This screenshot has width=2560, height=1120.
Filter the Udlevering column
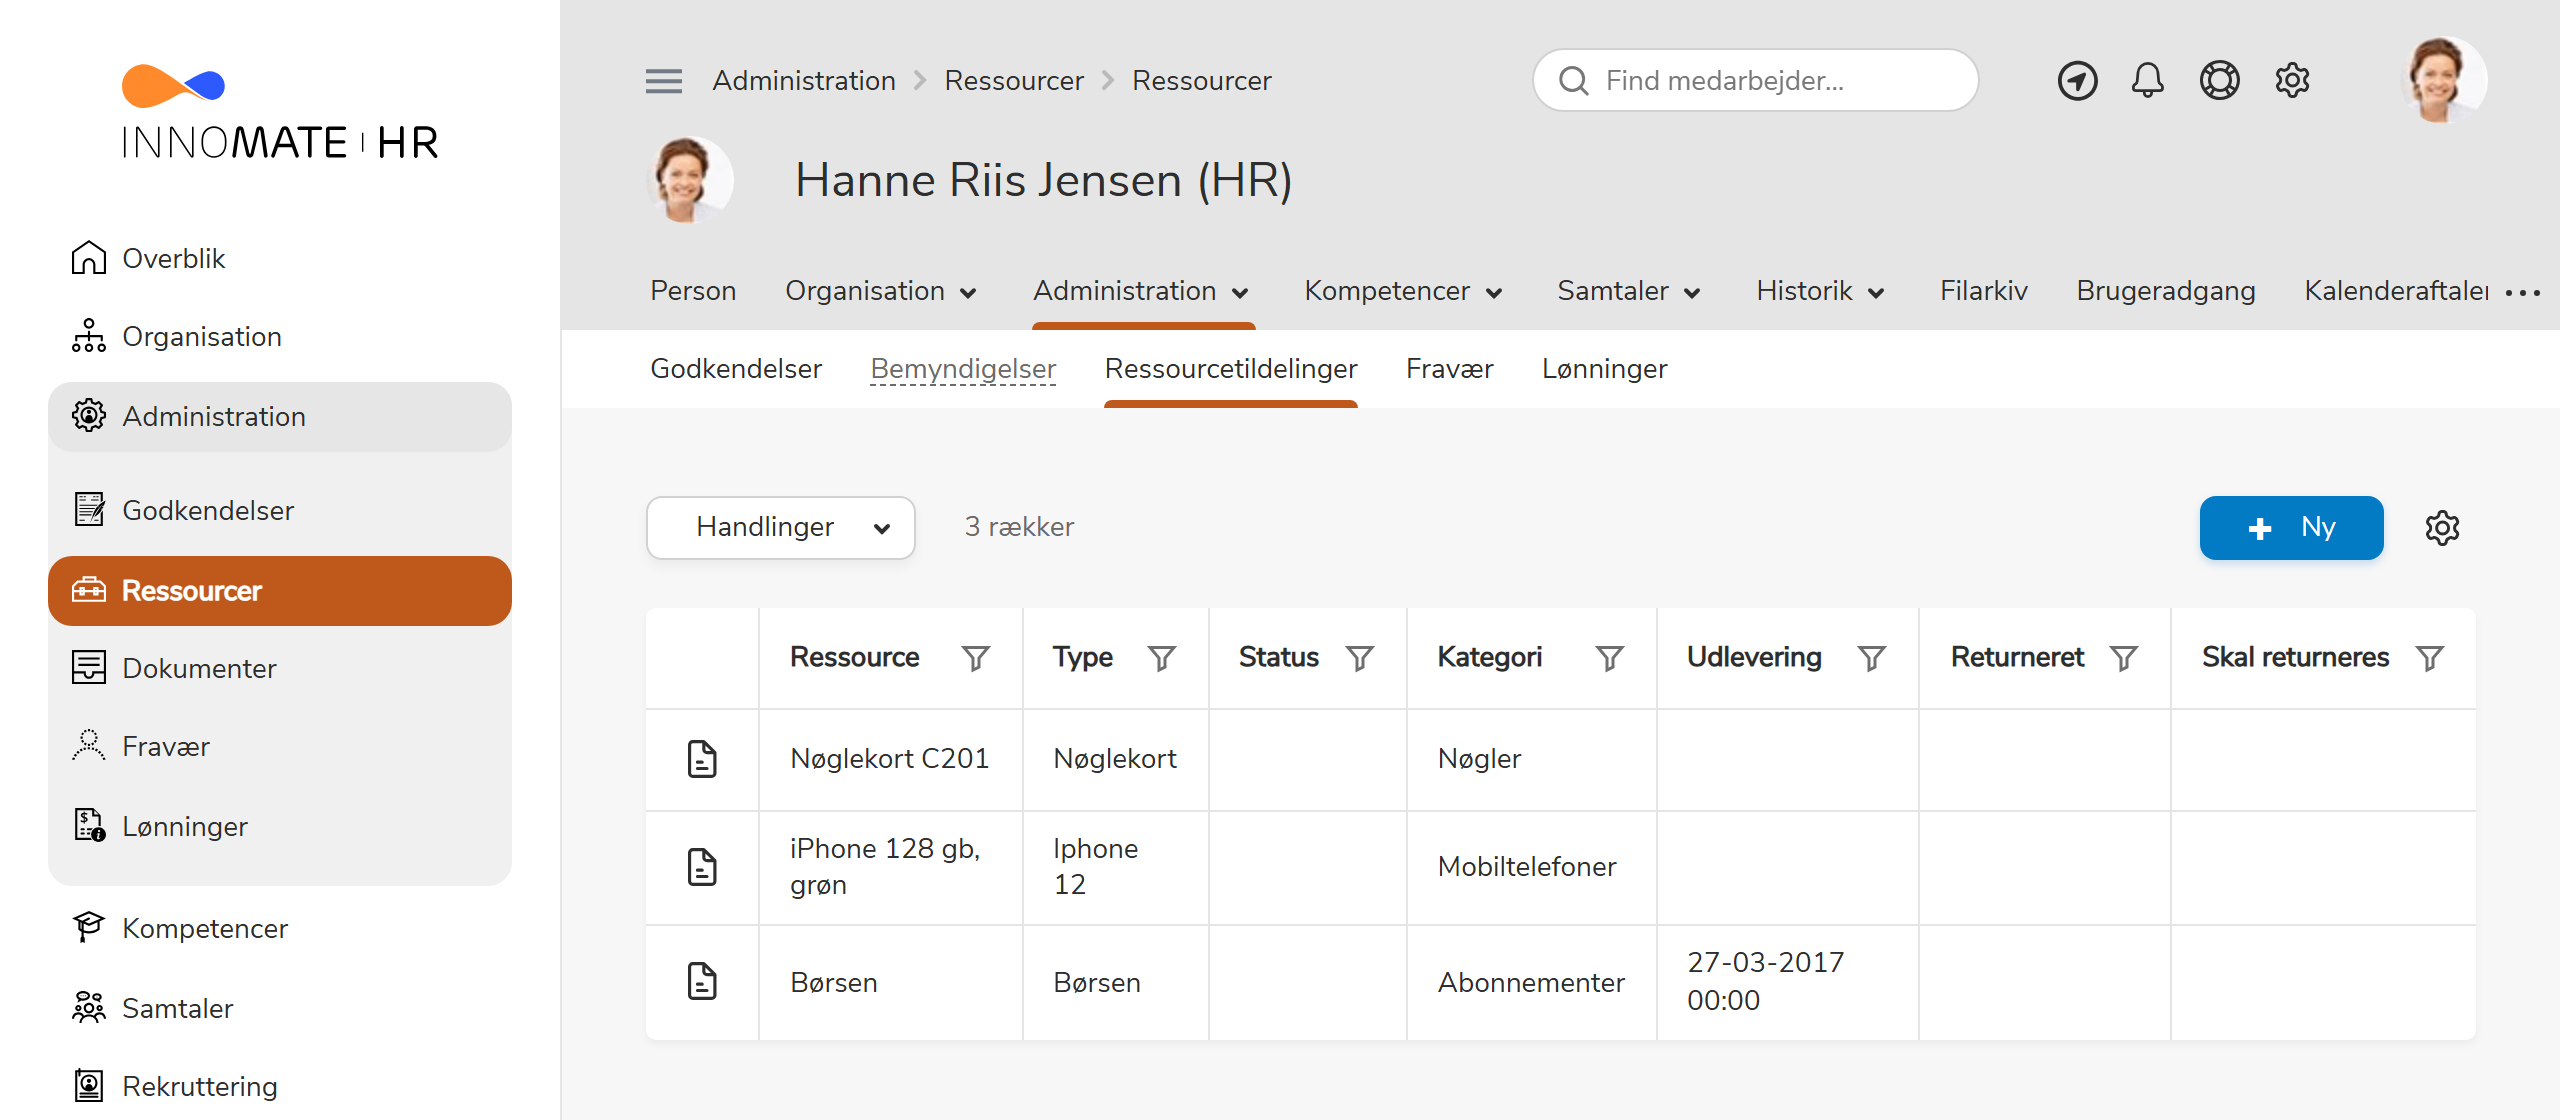click(1872, 658)
